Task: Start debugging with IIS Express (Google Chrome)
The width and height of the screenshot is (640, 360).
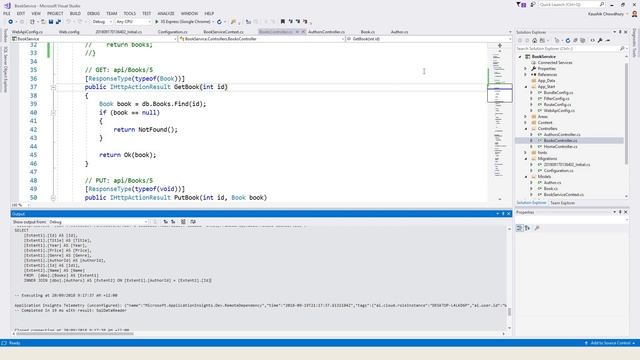Action: pyautogui.click(x=185, y=22)
